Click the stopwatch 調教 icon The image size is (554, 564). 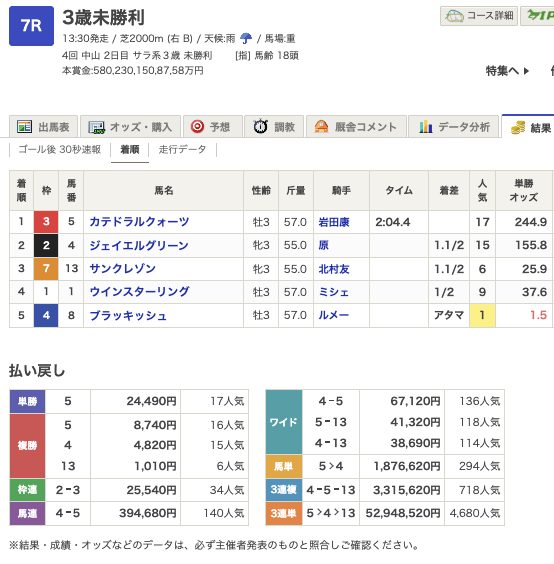coord(260,127)
